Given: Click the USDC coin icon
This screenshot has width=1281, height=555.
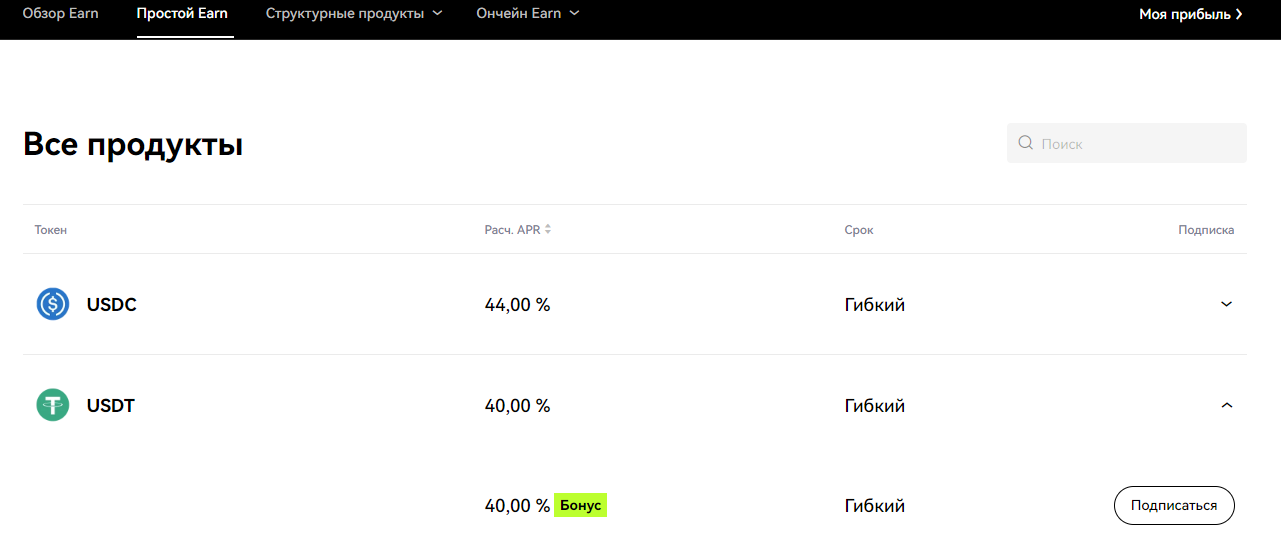Looking at the screenshot, I should click(x=53, y=304).
